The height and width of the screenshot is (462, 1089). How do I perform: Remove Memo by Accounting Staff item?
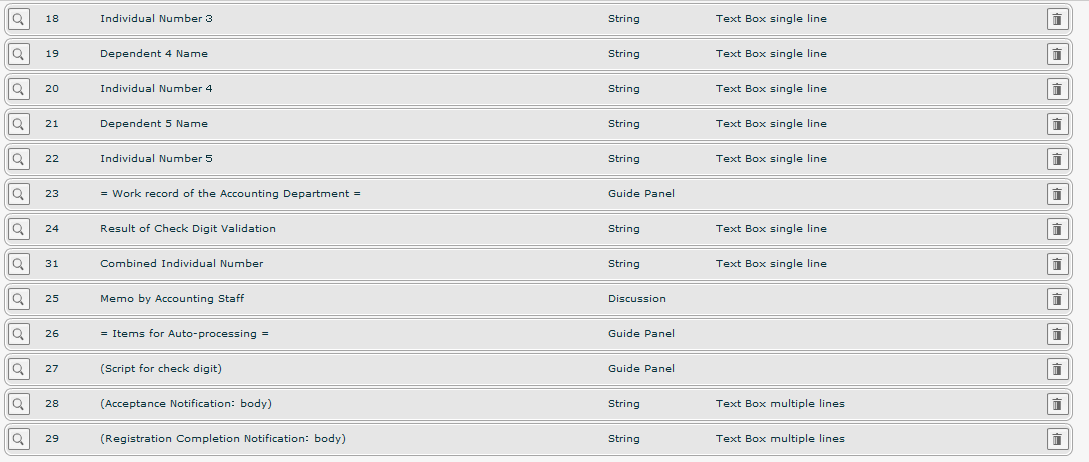[x=1057, y=299]
